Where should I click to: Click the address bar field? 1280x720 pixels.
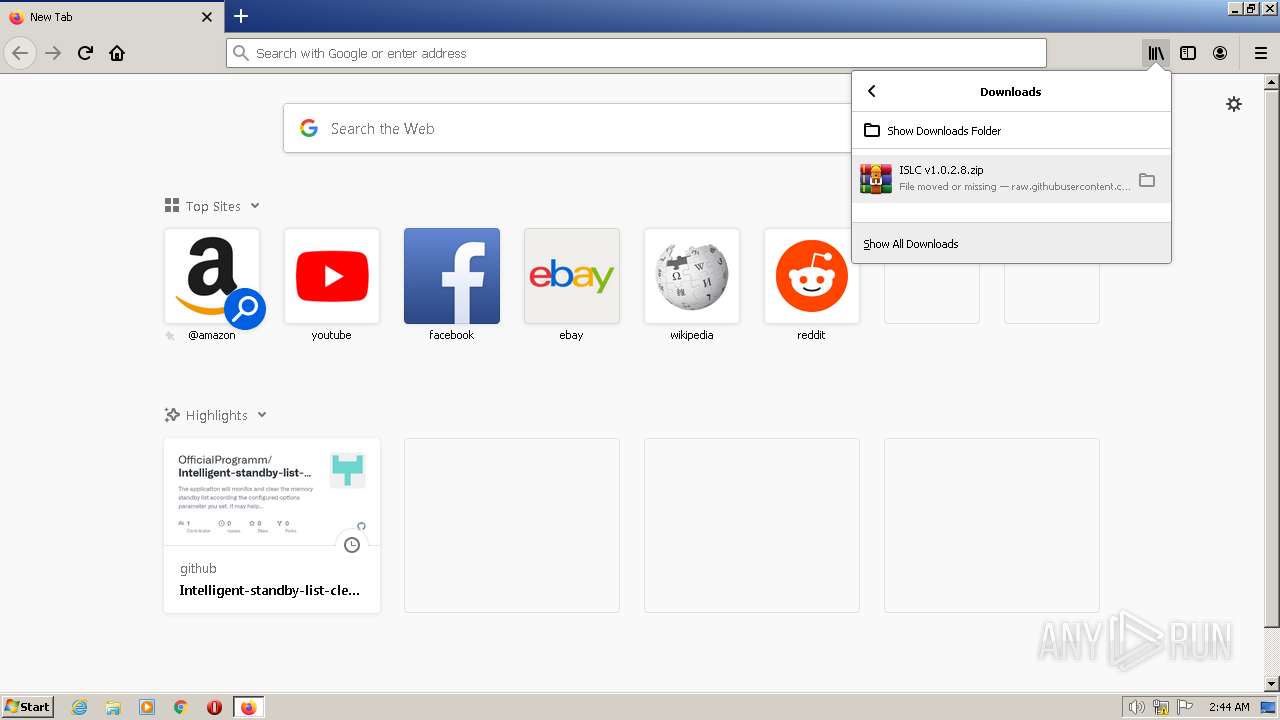[x=636, y=53]
